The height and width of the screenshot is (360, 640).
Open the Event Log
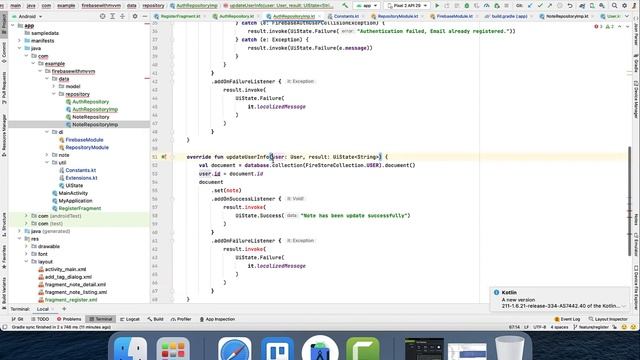567,319
